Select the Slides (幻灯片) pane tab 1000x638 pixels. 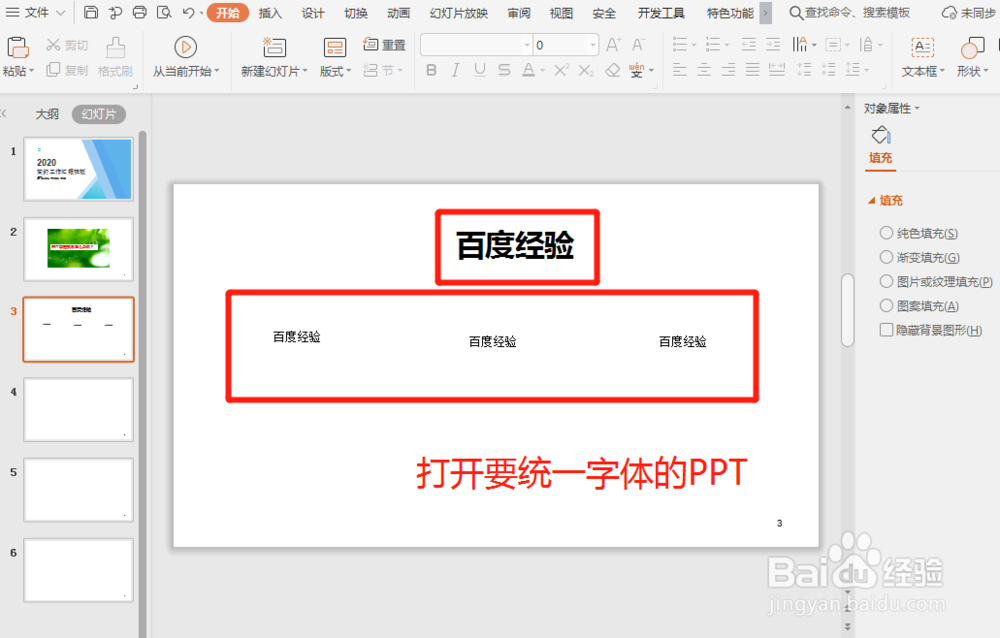coord(99,114)
